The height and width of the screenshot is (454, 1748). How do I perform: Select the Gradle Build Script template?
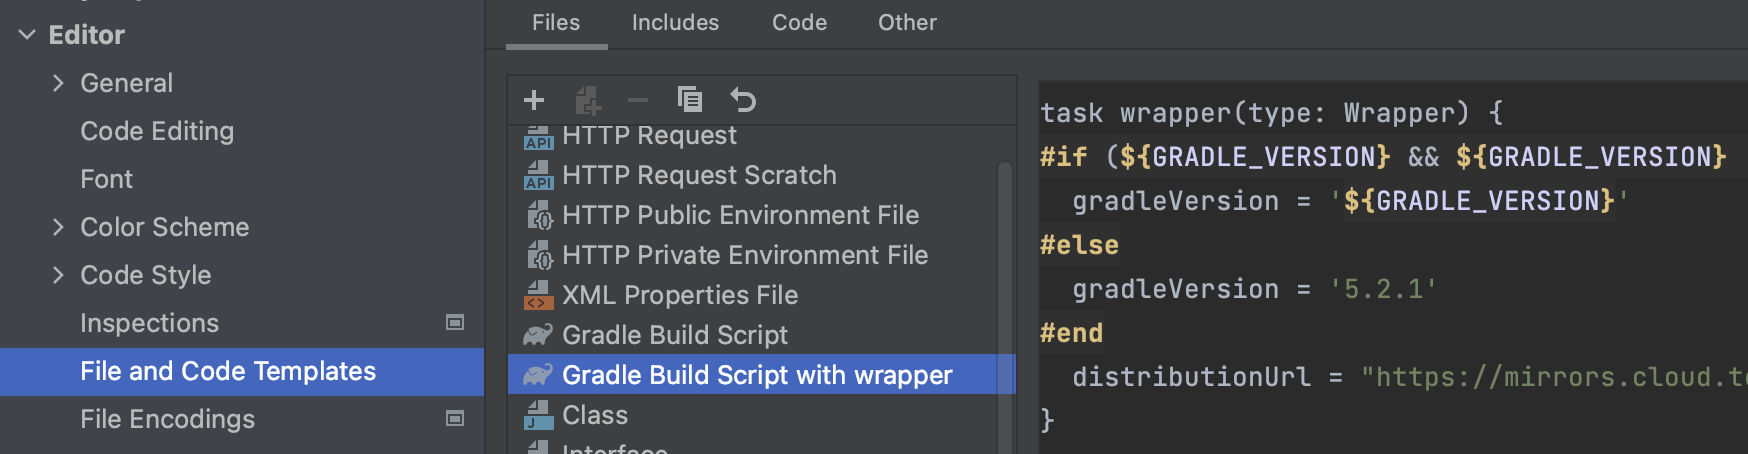tap(674, 335)
